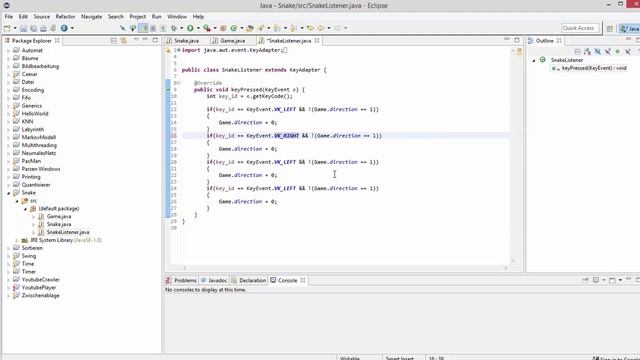Click the Print toolbar icon
The image size is (640, 360).
point(43,28)
